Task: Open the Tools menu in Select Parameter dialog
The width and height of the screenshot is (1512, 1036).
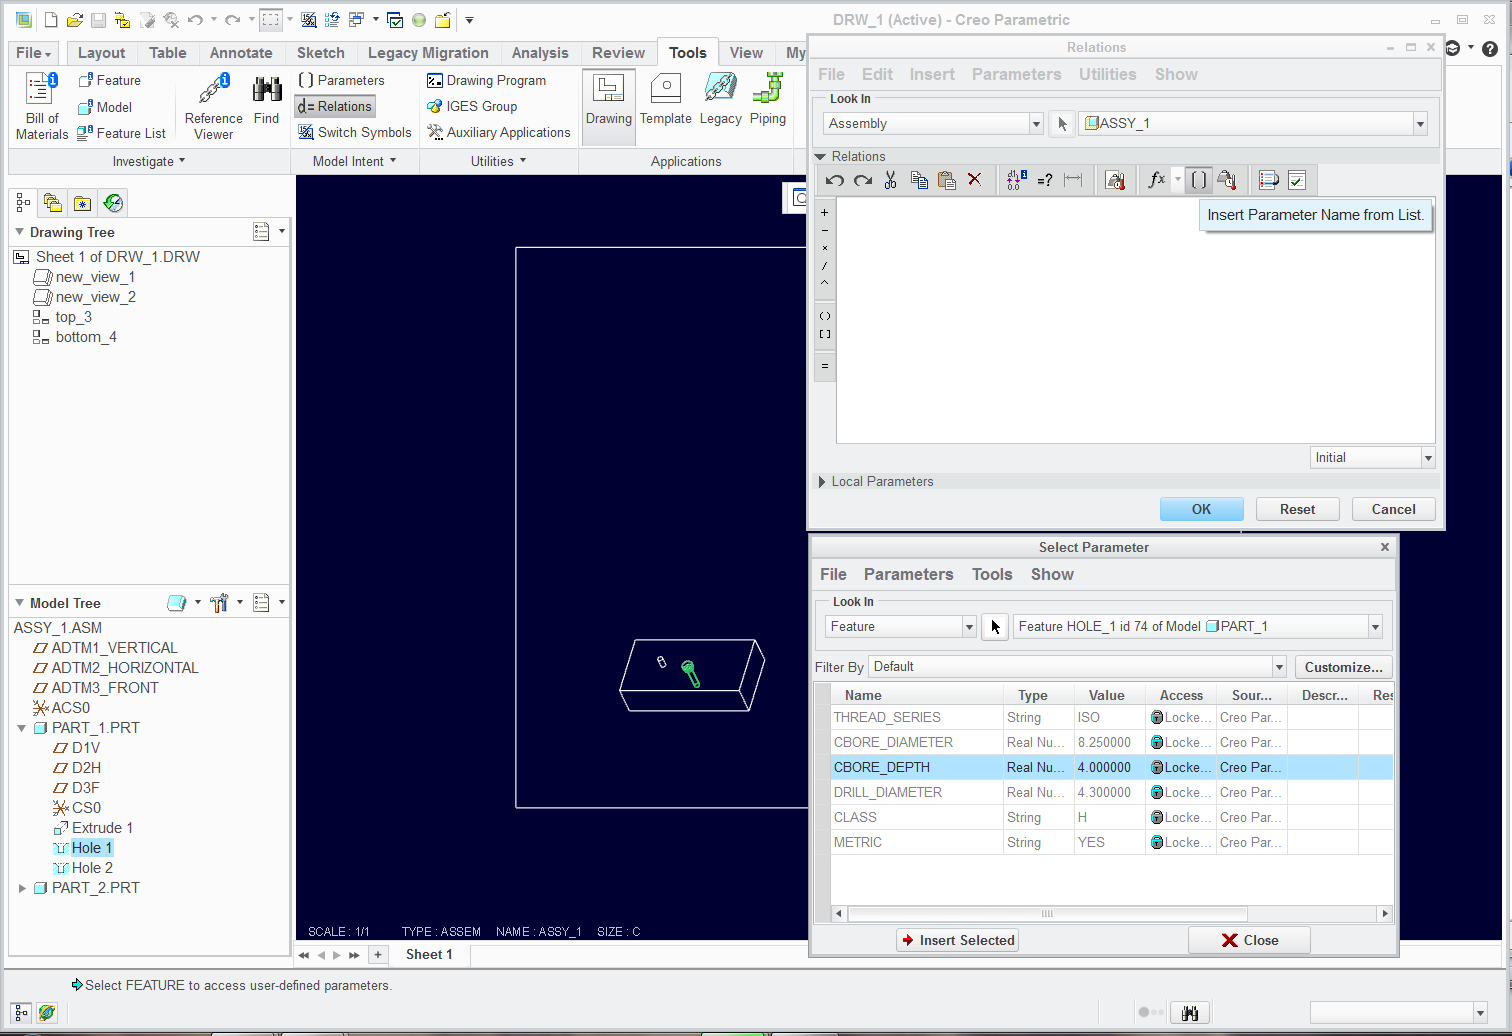Action: point(992,575)
